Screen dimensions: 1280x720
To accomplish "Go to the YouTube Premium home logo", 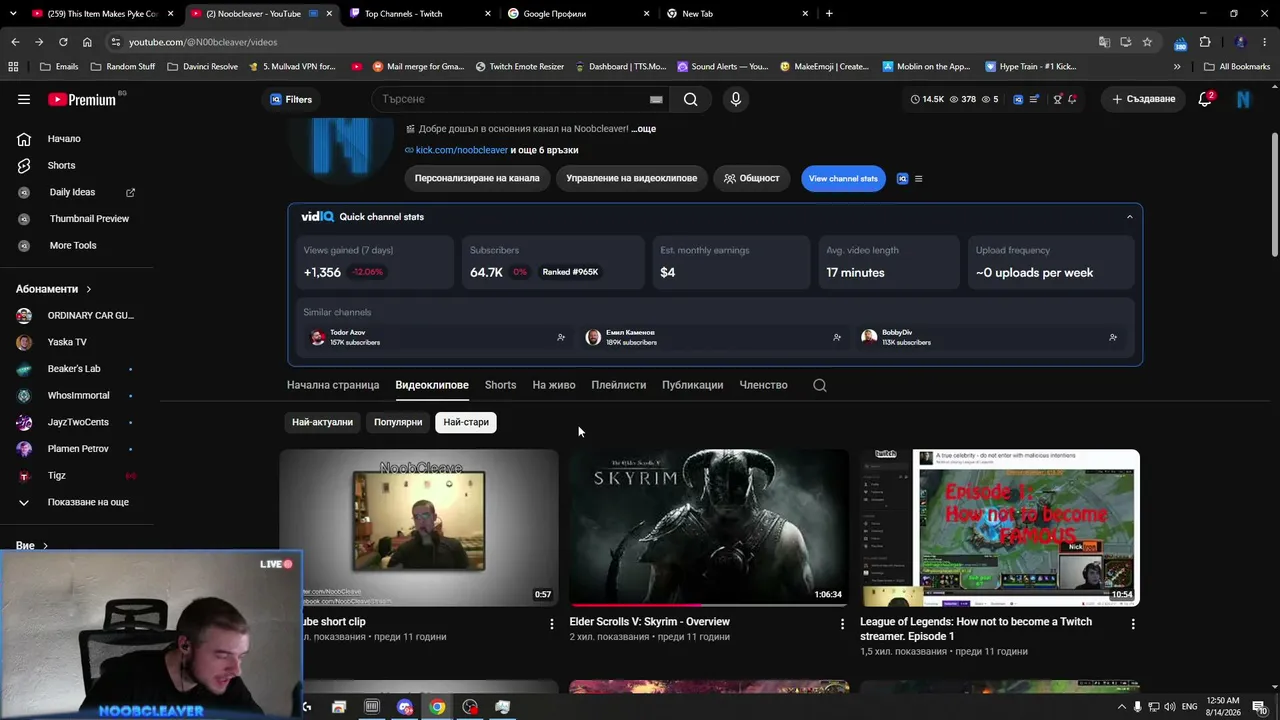I will [82, 99].
